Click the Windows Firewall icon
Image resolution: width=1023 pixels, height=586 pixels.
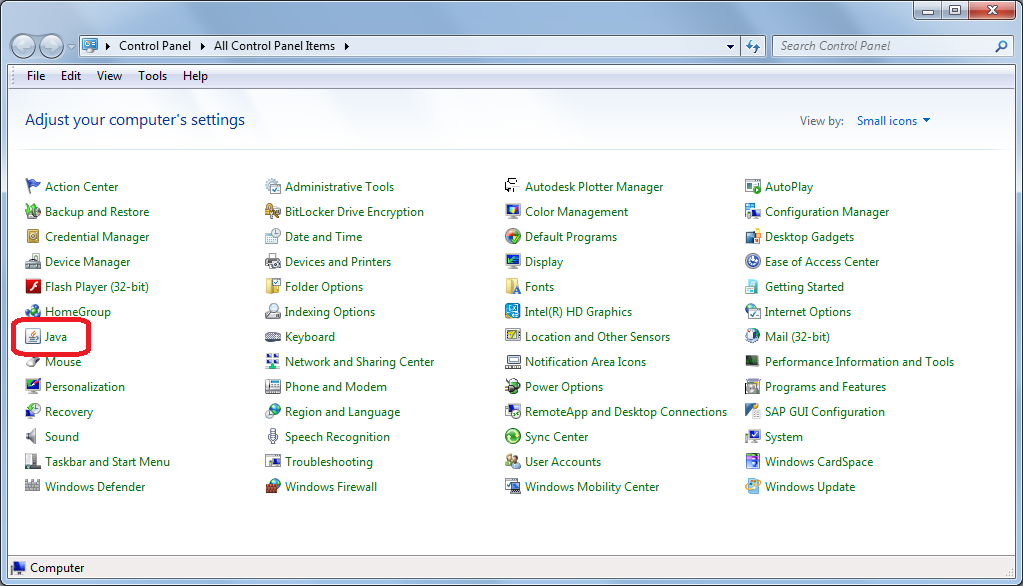[x=273, y=487]
